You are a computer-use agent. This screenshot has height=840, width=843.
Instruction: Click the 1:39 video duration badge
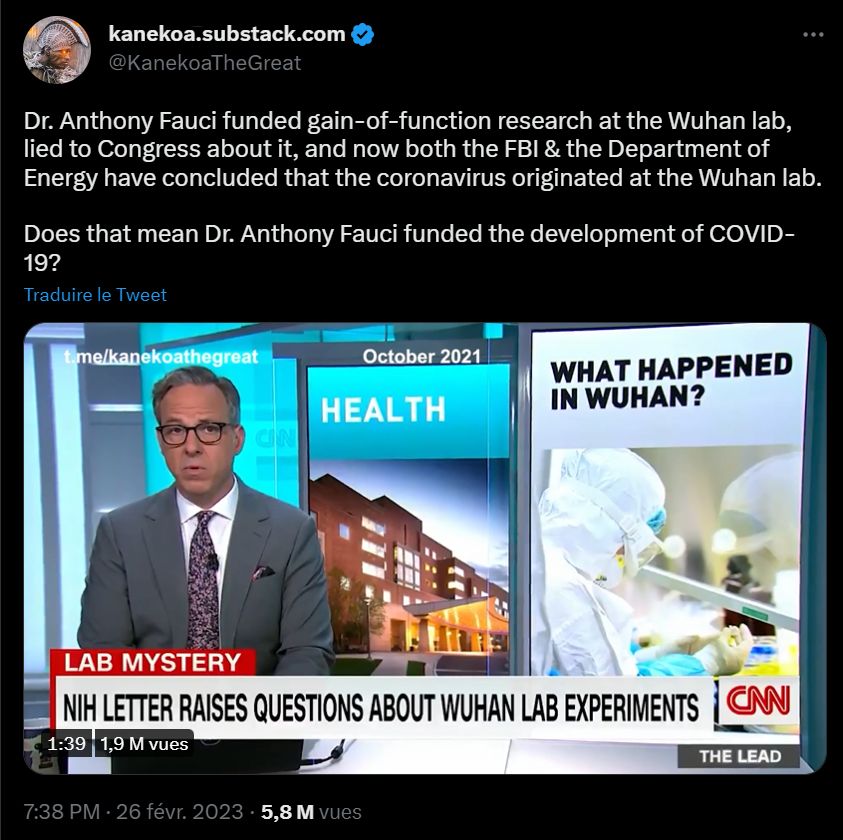[66, 744]
